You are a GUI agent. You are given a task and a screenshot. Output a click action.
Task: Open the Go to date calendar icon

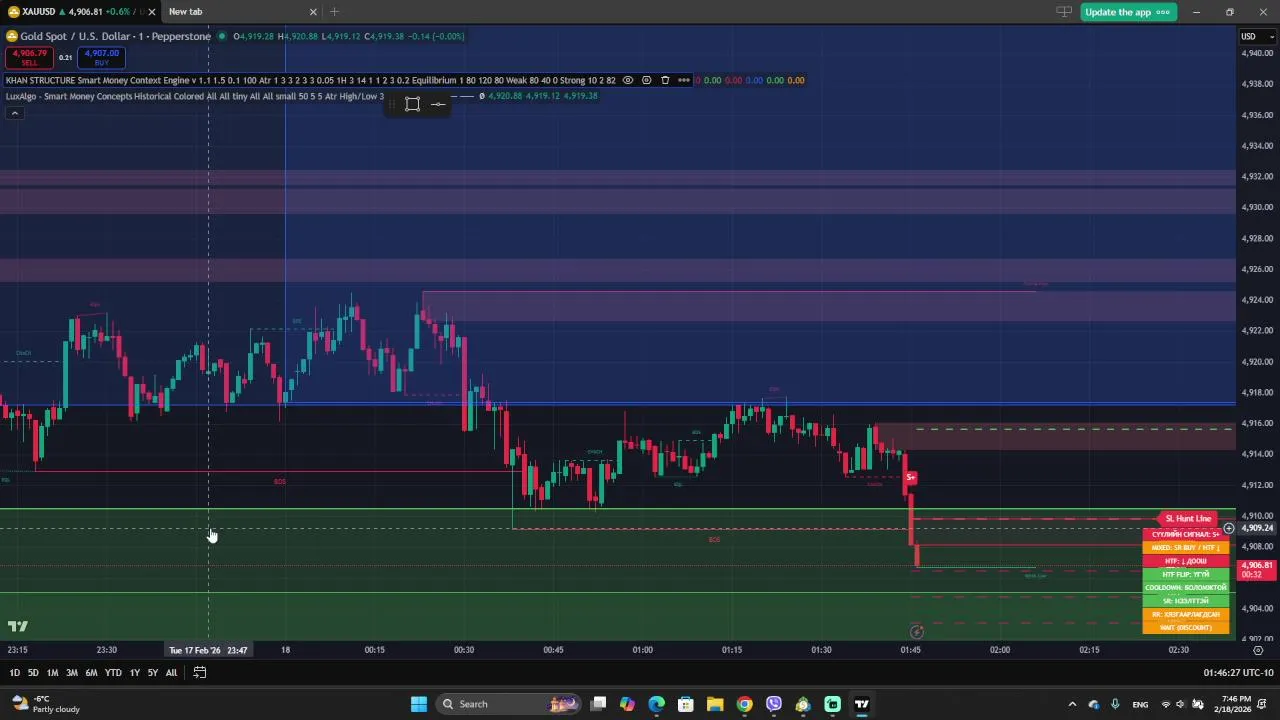coord(200,673)
